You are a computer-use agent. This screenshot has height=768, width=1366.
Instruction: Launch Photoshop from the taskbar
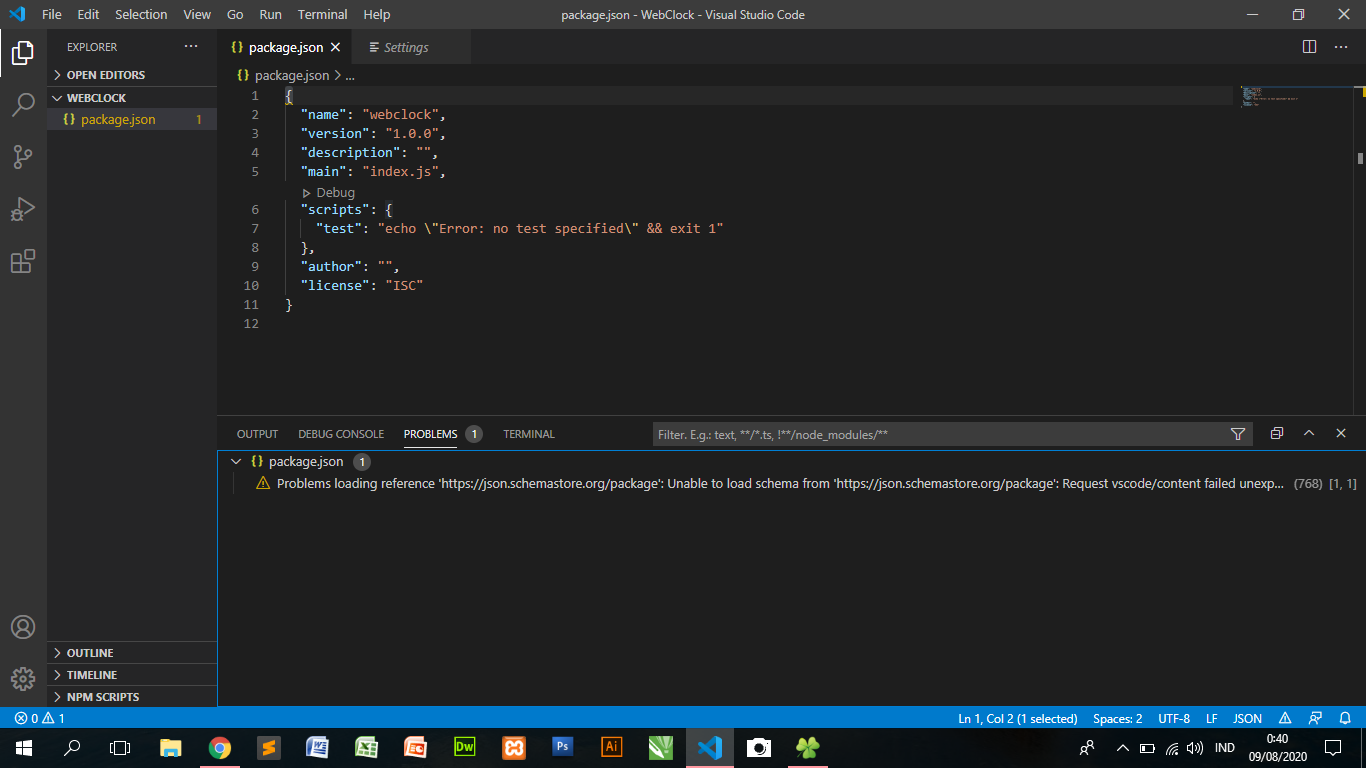(562, 747)
